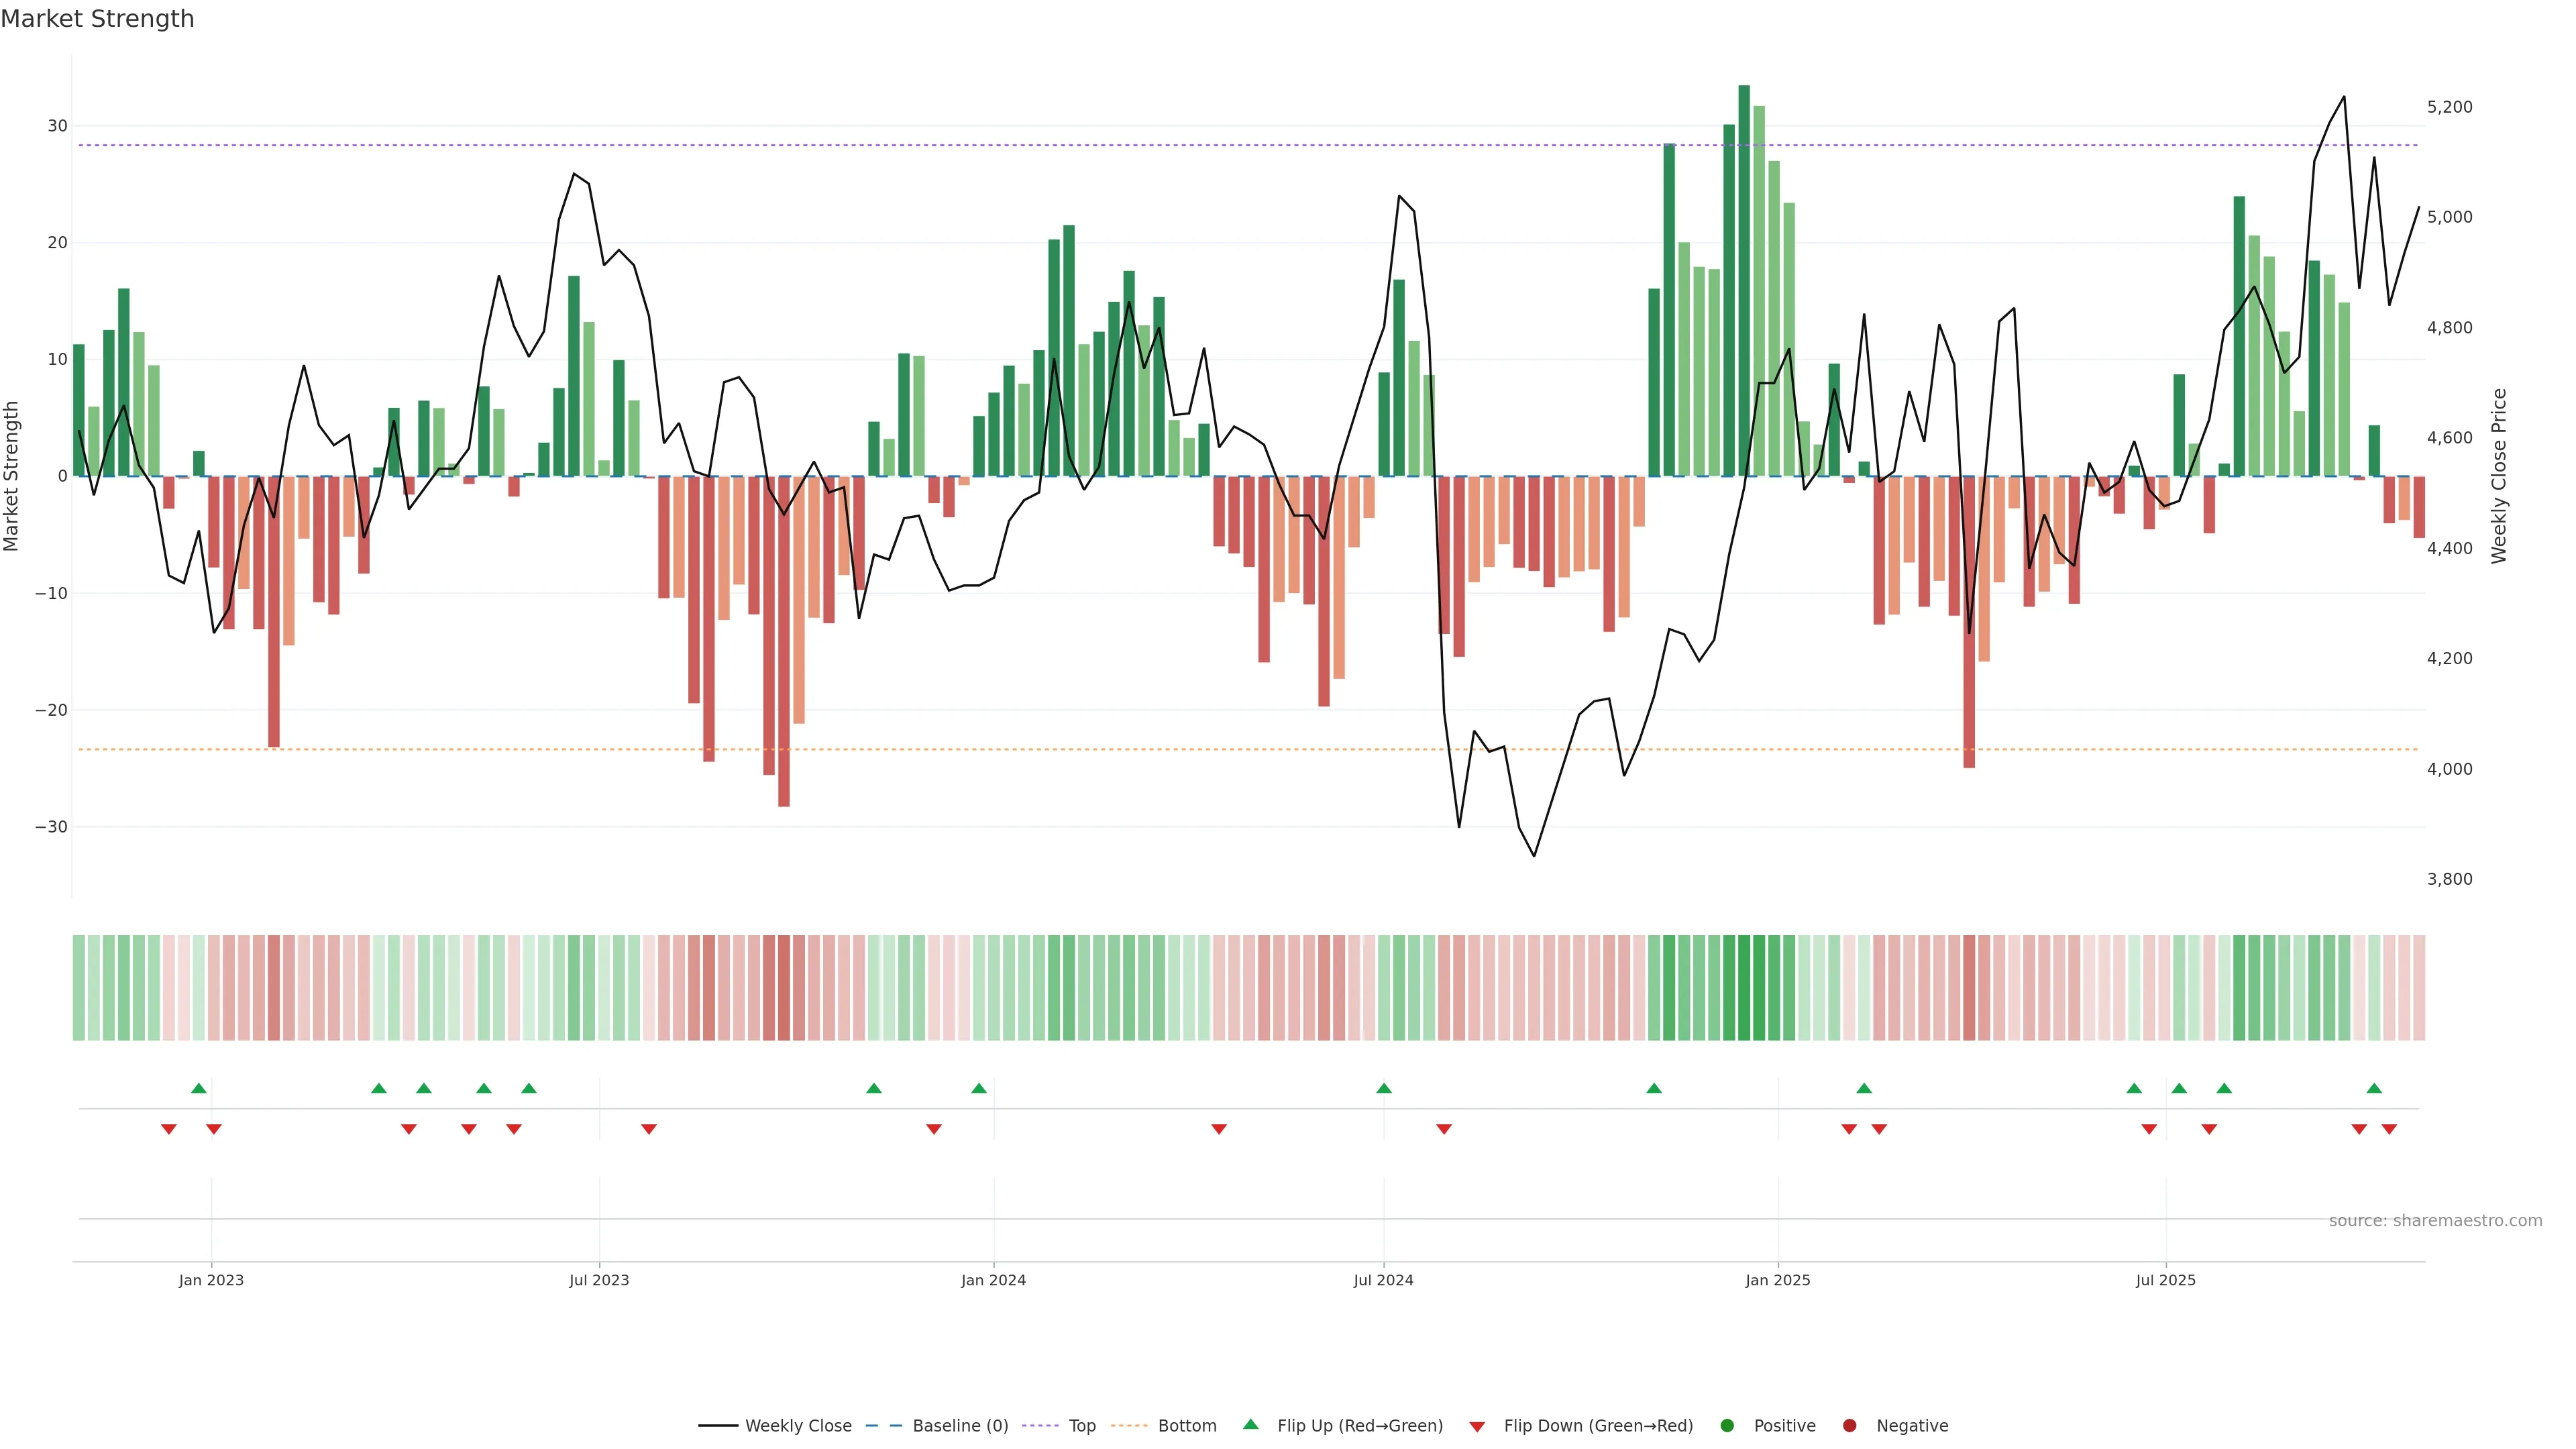
Task: Click the Jul 2023 x-axis label
Action: tap(599, 1280)
